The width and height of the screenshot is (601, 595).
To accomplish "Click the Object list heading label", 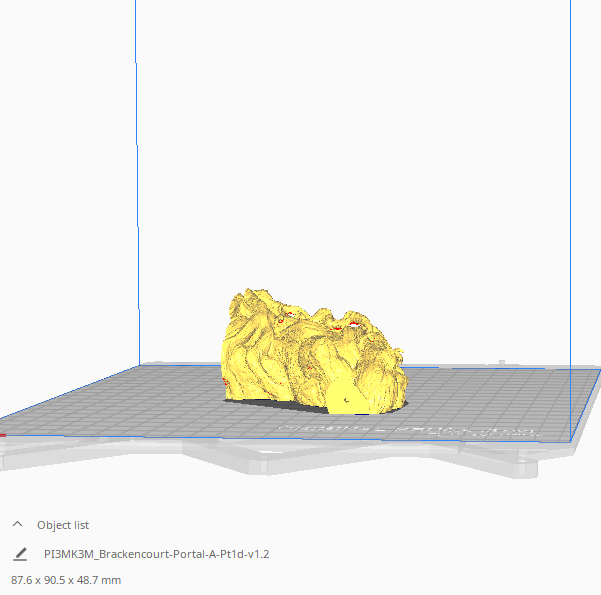I will pyautogui.click(x=63, y=525).
